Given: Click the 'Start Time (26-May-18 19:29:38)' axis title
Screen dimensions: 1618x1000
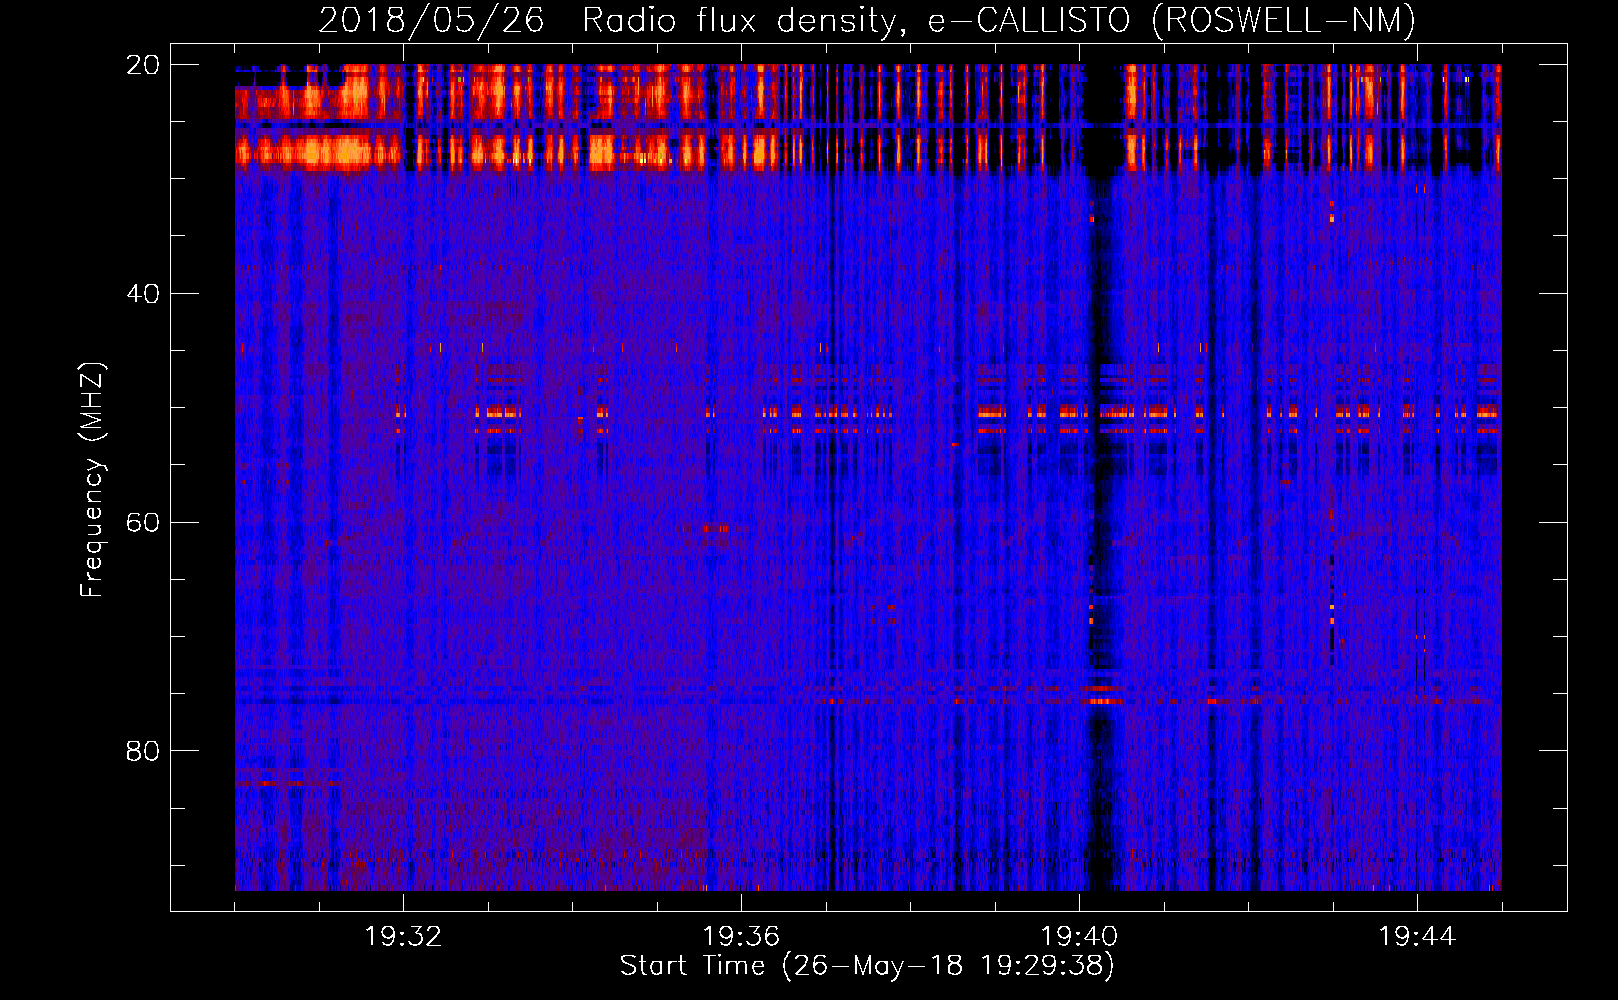Looking at the screenshot, I should 867,966.
